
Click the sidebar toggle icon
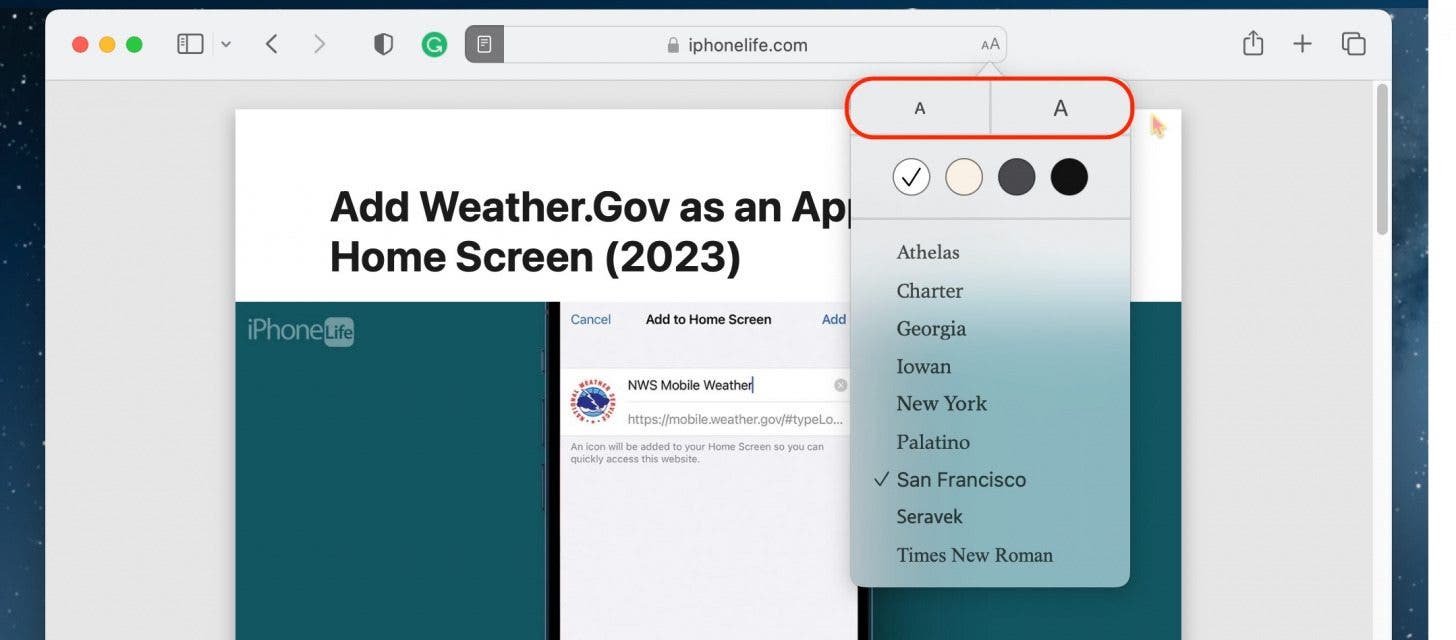tap(190, 44)
